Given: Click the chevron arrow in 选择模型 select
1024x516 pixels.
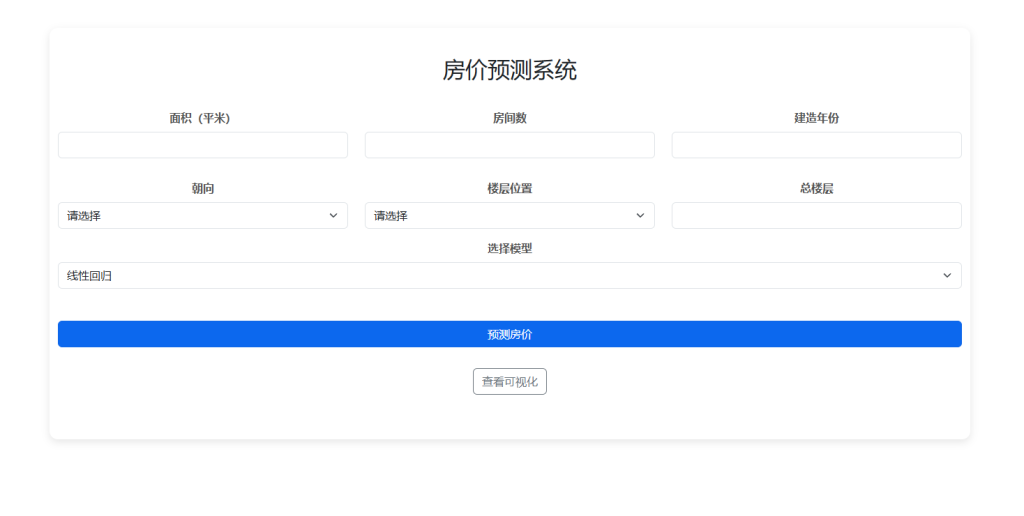Looking at the screenshot, I should coord(947,275).
